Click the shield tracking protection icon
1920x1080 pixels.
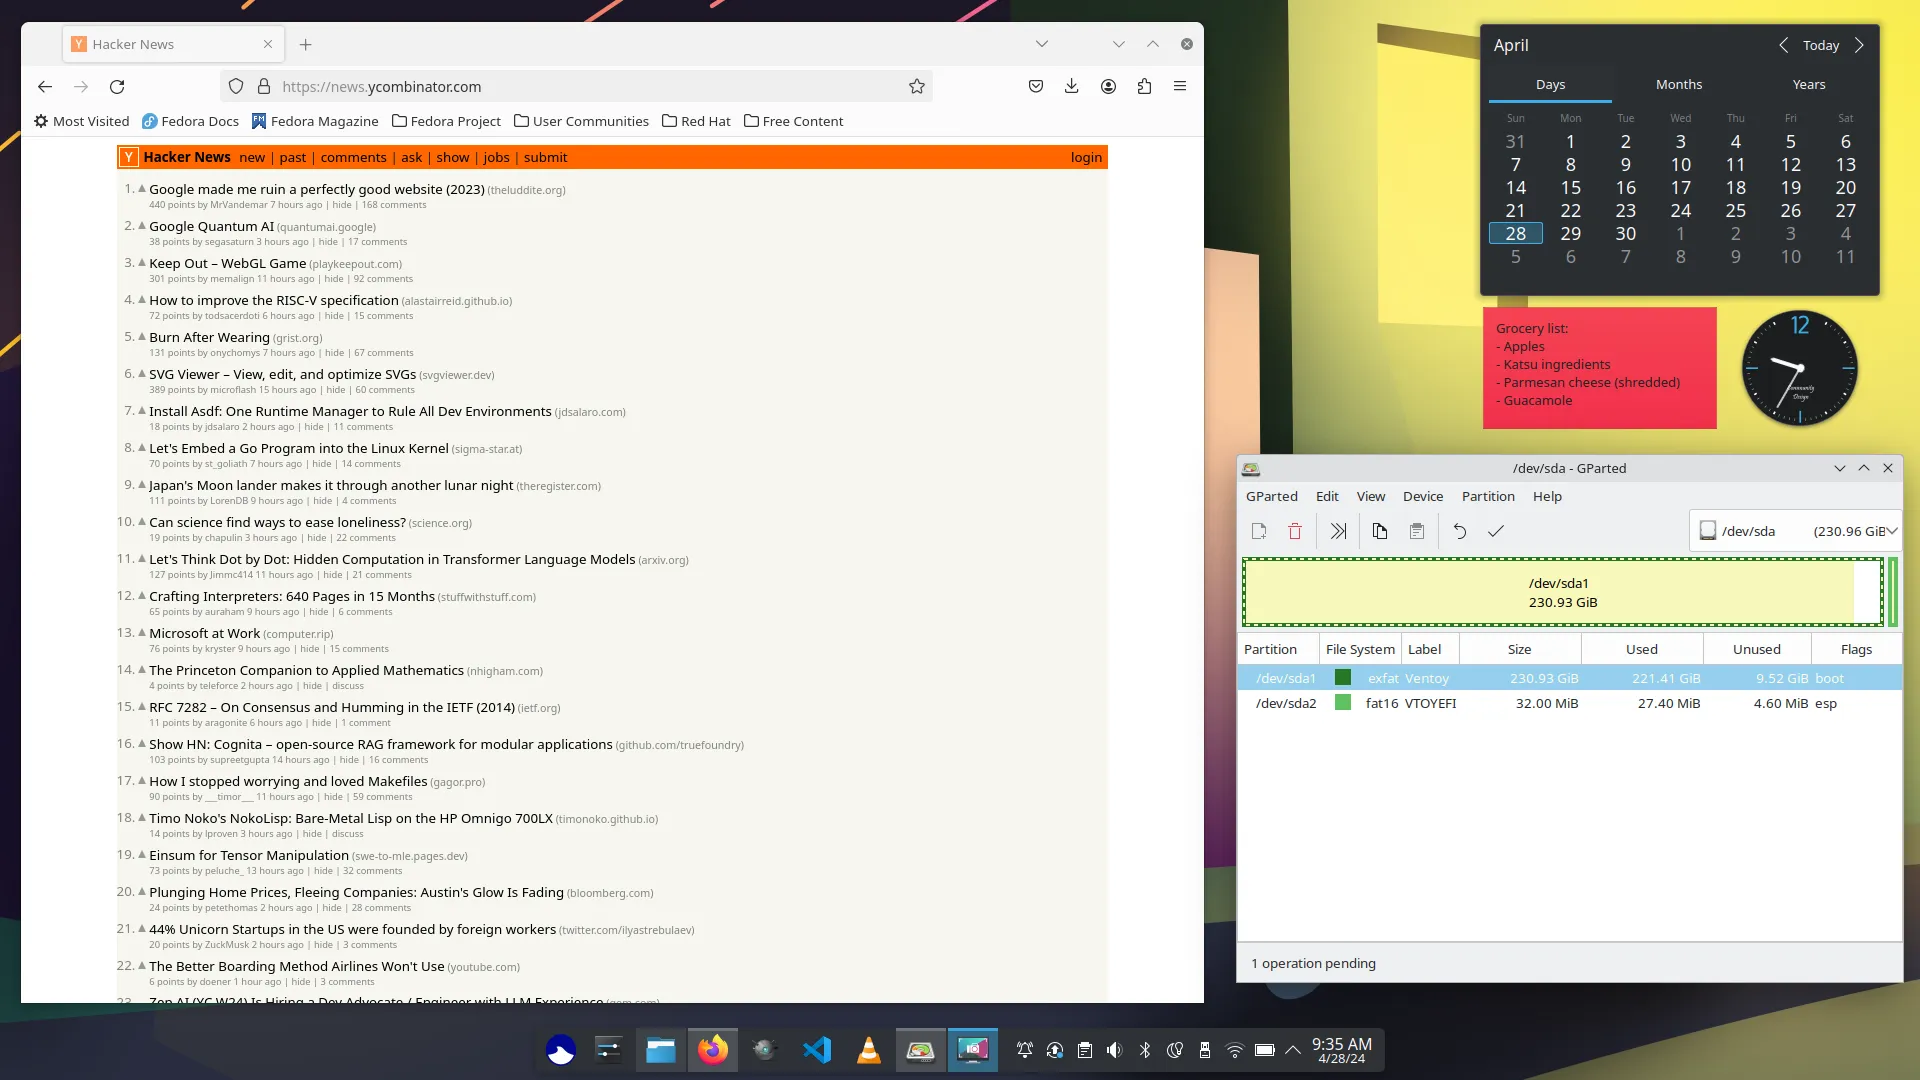[236, 87]
